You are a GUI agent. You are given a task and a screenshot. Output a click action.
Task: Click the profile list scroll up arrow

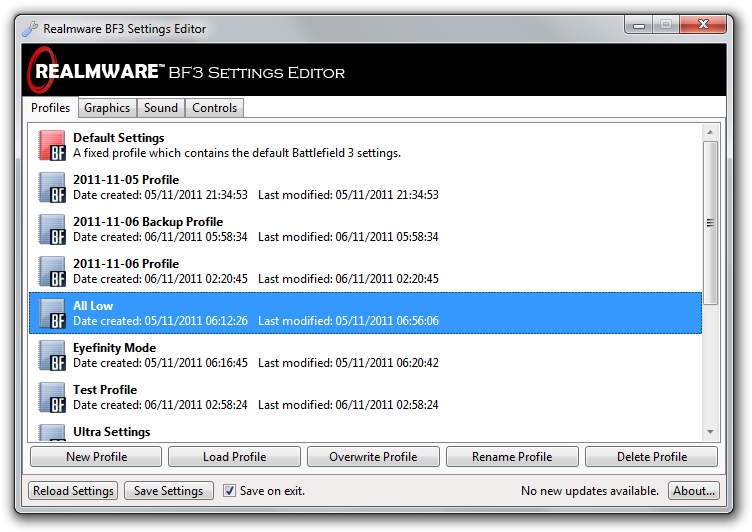pyautogui.click(x=710, y=131)
